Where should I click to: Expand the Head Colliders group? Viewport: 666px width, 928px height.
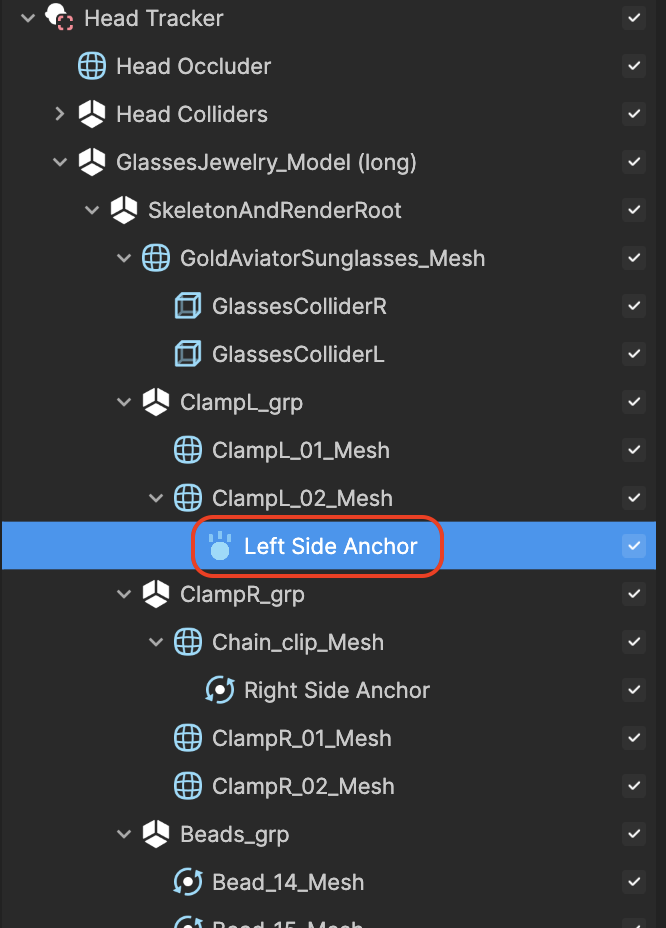coord(59,114)
